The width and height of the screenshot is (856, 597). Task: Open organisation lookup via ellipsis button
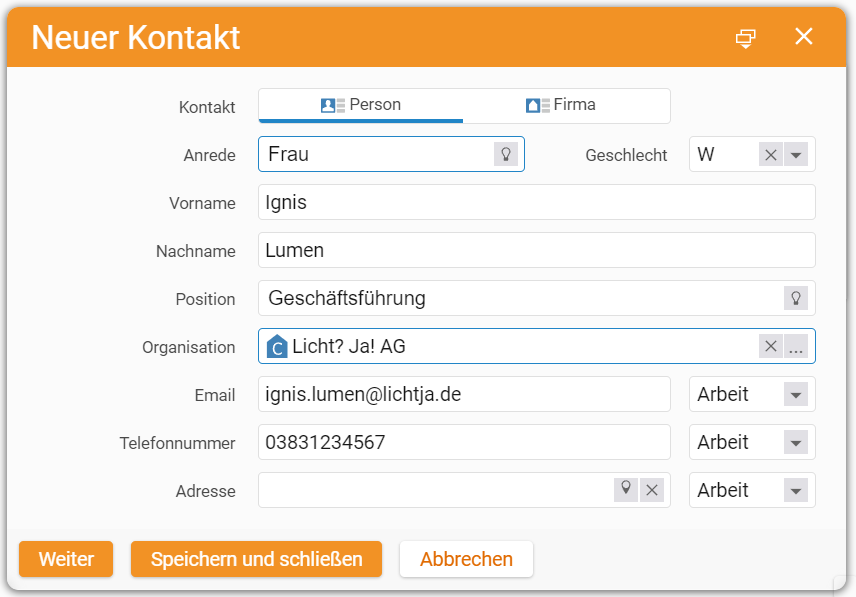(796, 347)
